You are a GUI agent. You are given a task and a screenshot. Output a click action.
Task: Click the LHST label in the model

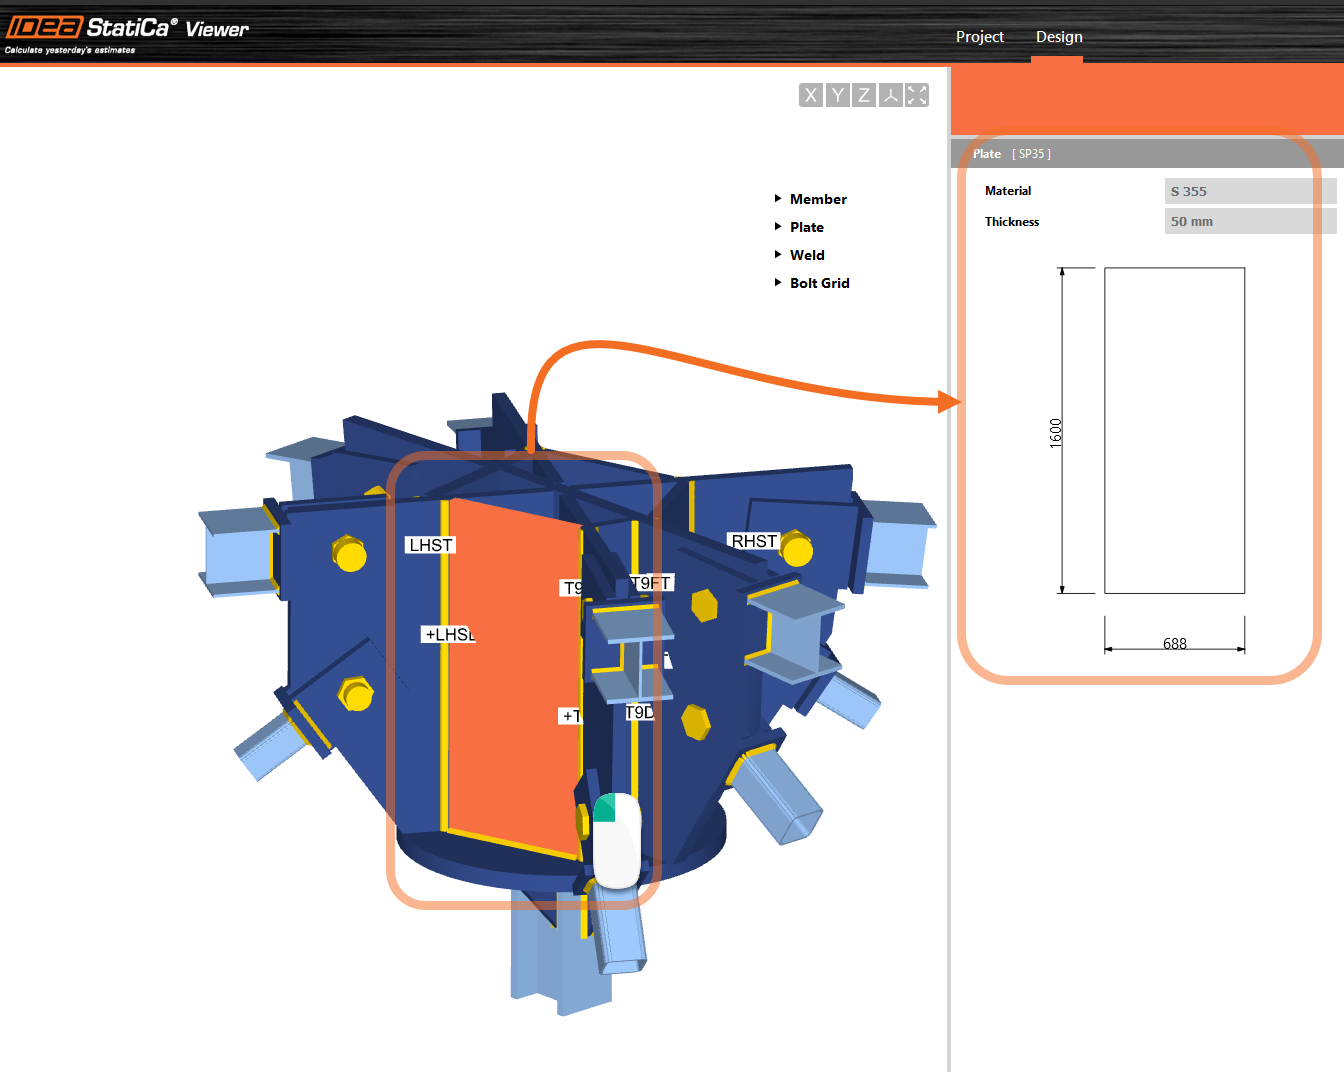click(x=431, y=545)
